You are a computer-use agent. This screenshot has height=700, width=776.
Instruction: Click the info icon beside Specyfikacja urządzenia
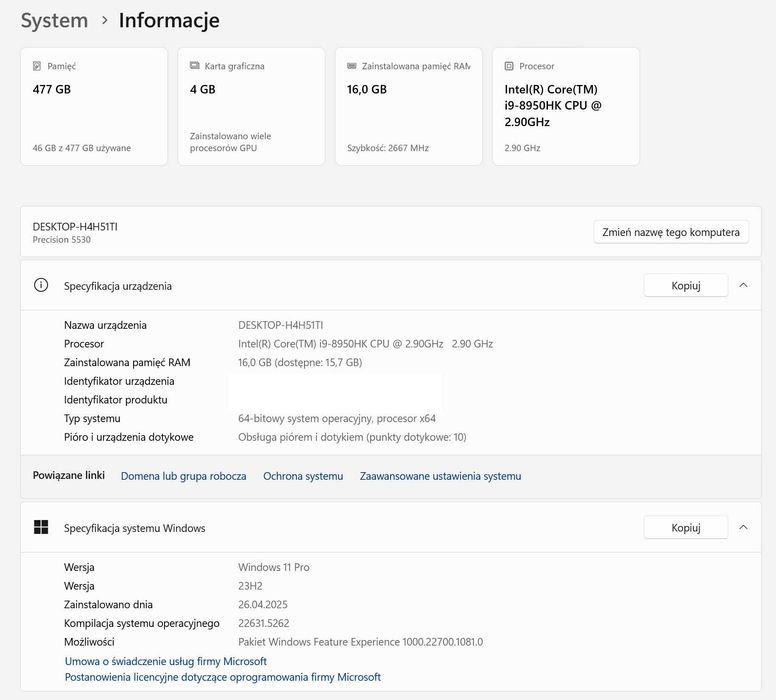click(x=41, y=285)
